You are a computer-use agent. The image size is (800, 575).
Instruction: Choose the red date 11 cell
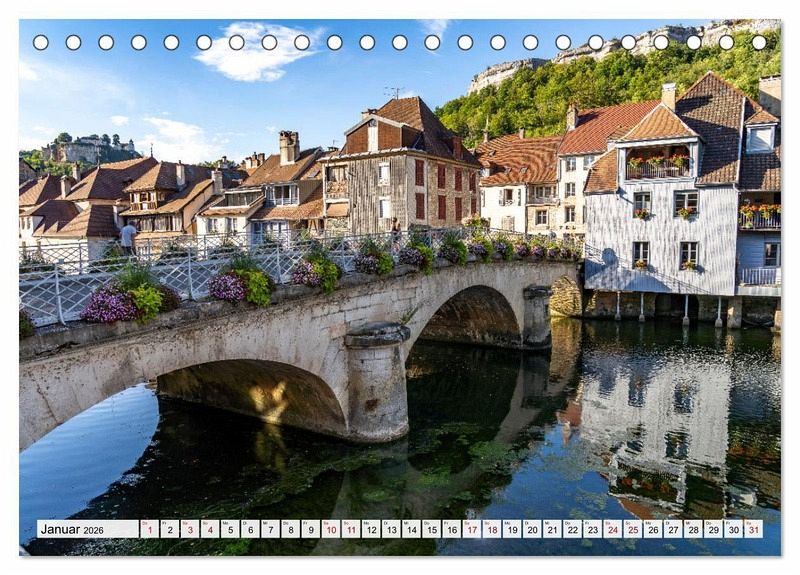(x=351, y=529)
